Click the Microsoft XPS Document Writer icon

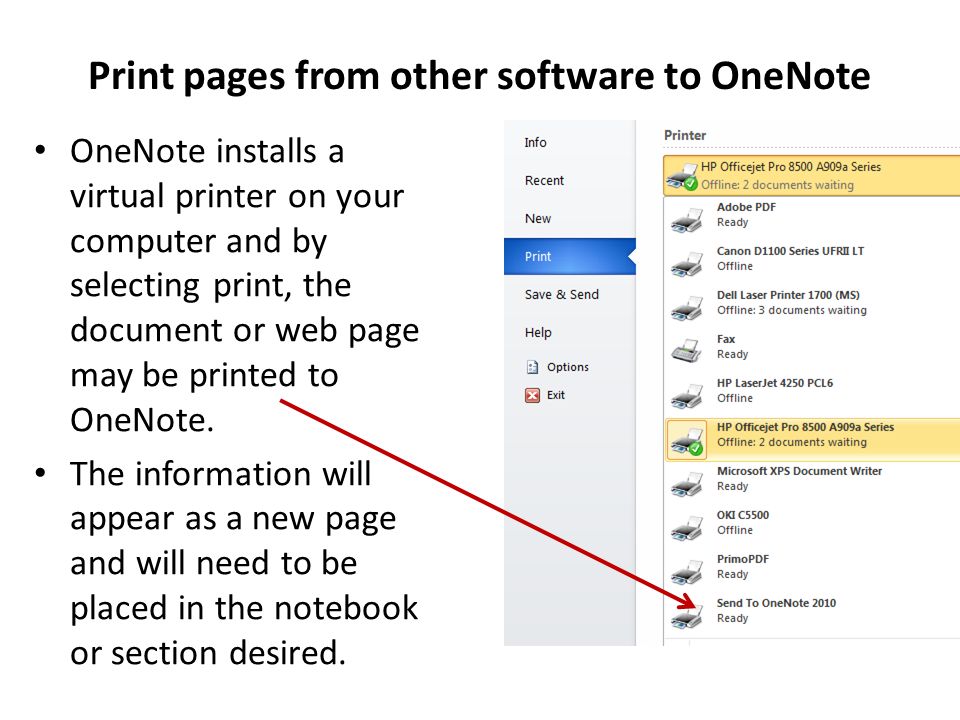pos(686,484)
